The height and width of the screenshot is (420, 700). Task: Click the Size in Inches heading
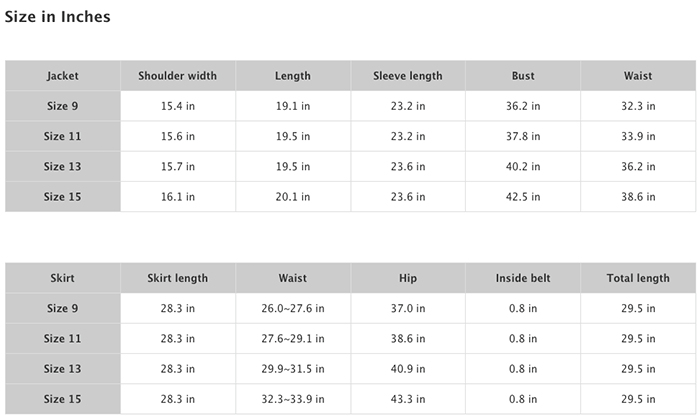(x=58, y=17)
